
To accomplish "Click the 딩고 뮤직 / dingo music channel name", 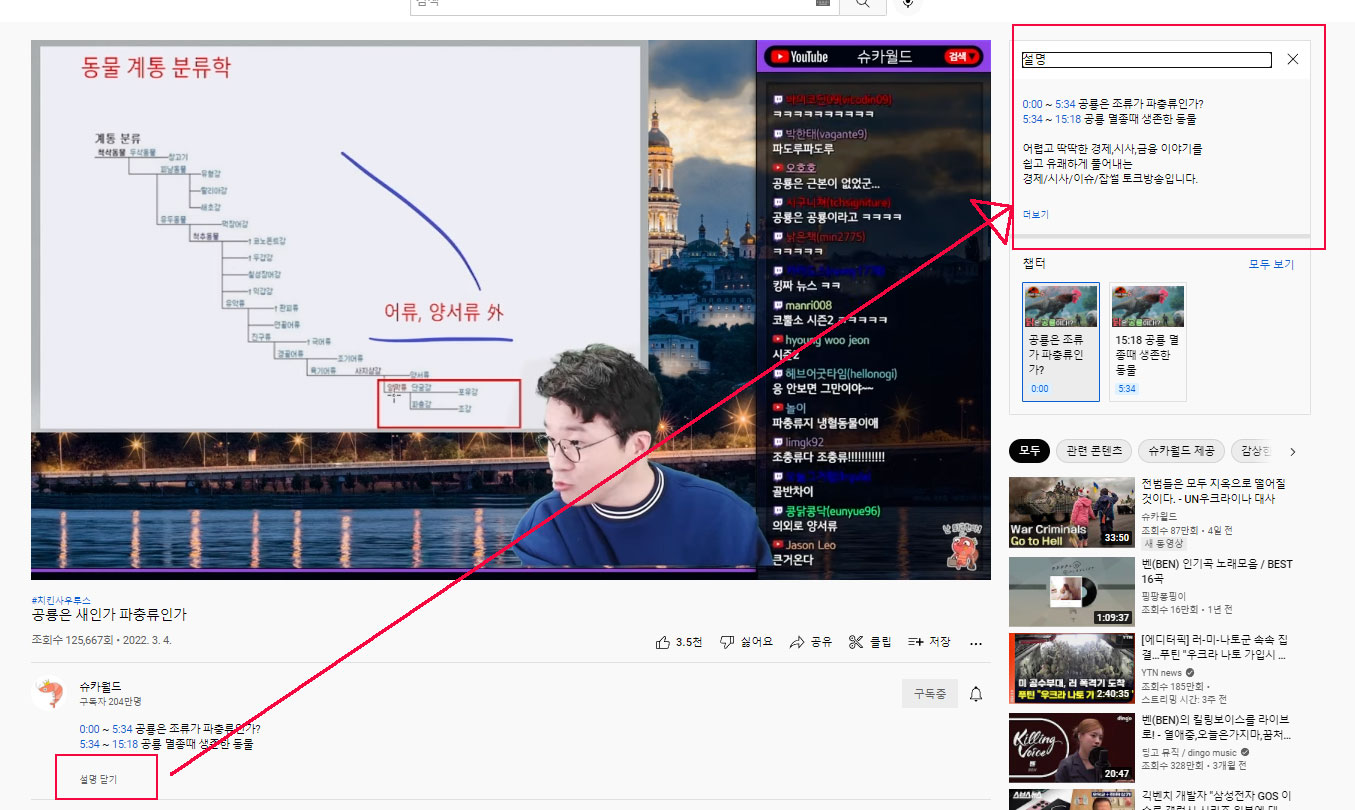I will click(1188, 752).
